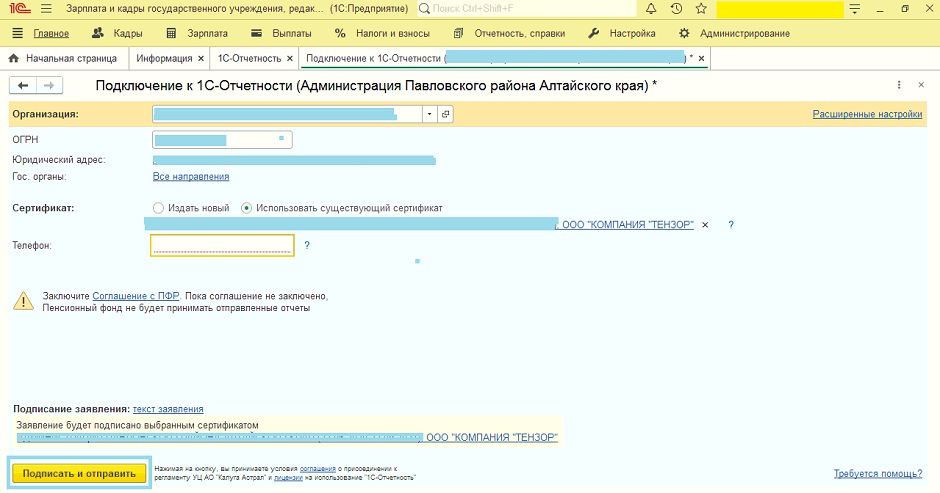Click the house icon on Начальная страница tab

(14, 58)
